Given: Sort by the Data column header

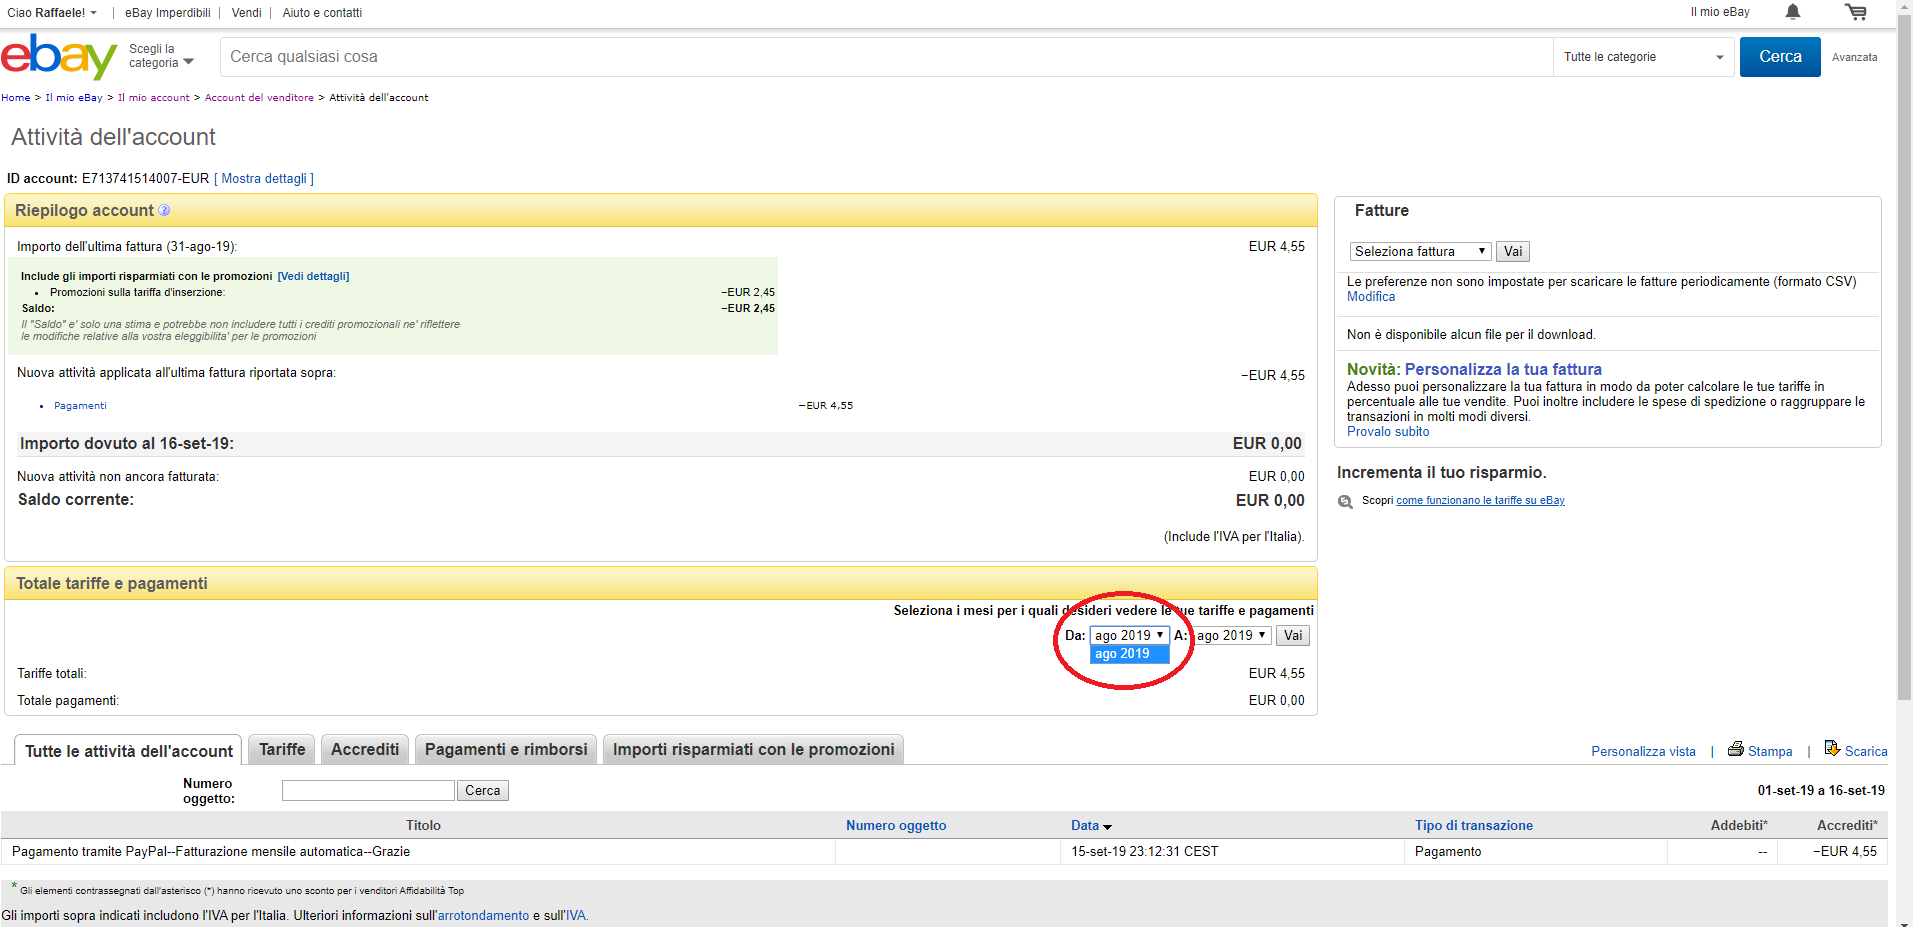Looking at the screenshot, I should pos(1085,825).
